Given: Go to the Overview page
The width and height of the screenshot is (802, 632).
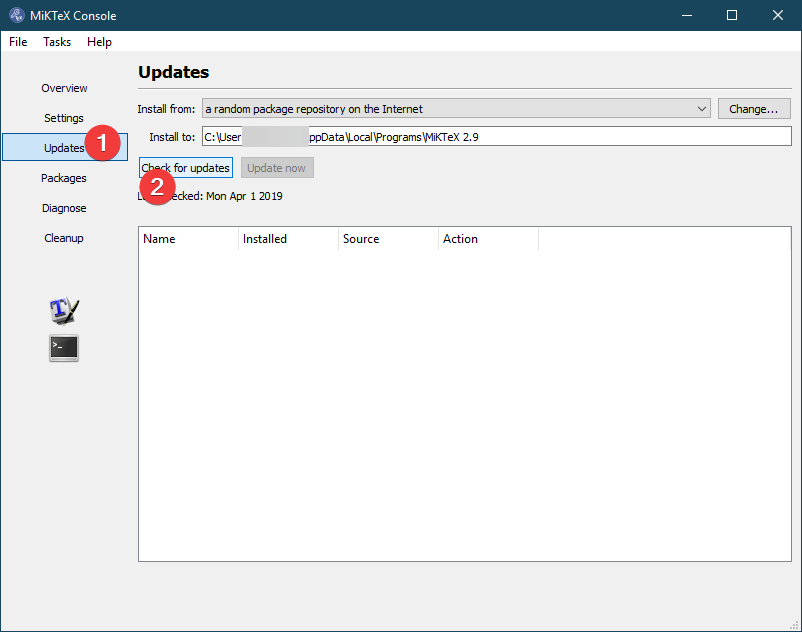Looking at the screenshot, I should click(64, 88).
